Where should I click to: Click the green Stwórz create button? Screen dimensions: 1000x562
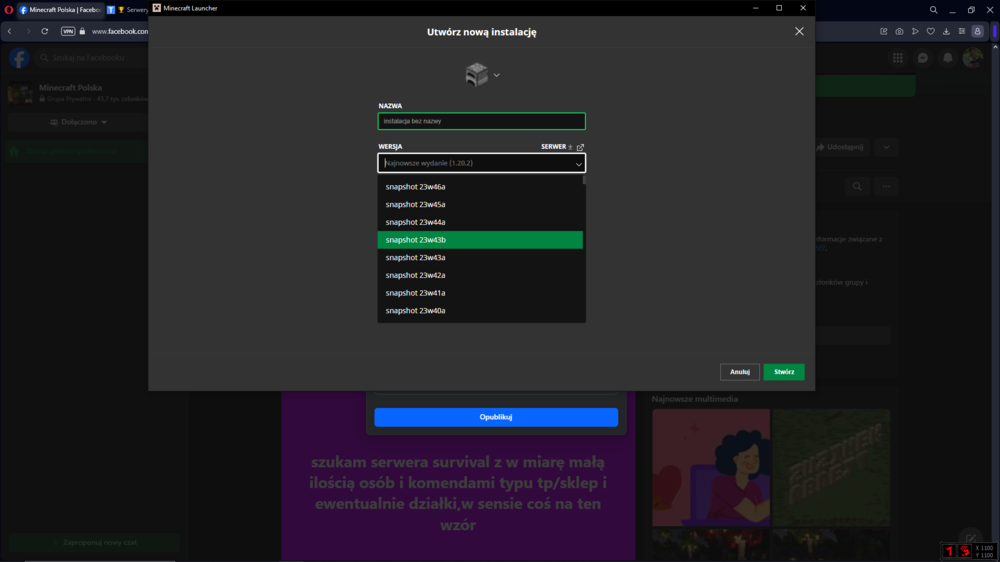[x=784, y=372]
